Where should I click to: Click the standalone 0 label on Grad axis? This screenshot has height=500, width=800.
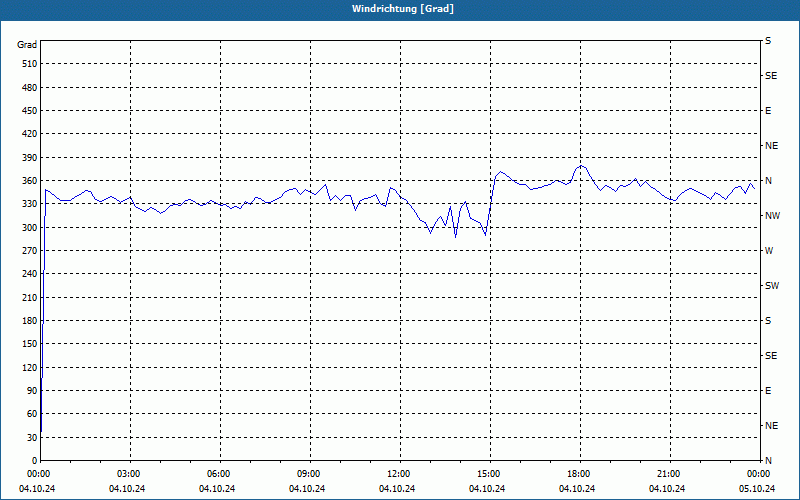[35, 460]
